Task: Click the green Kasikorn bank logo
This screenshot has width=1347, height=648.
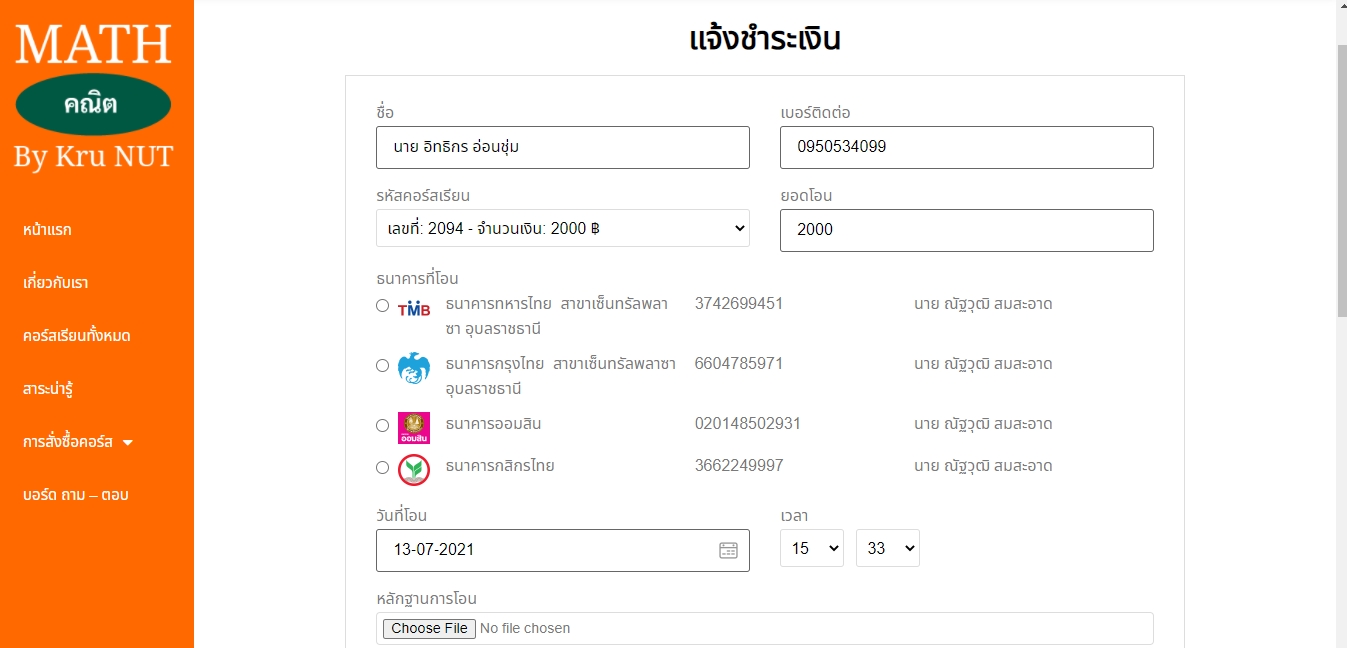Action: (x=413, y=469)
